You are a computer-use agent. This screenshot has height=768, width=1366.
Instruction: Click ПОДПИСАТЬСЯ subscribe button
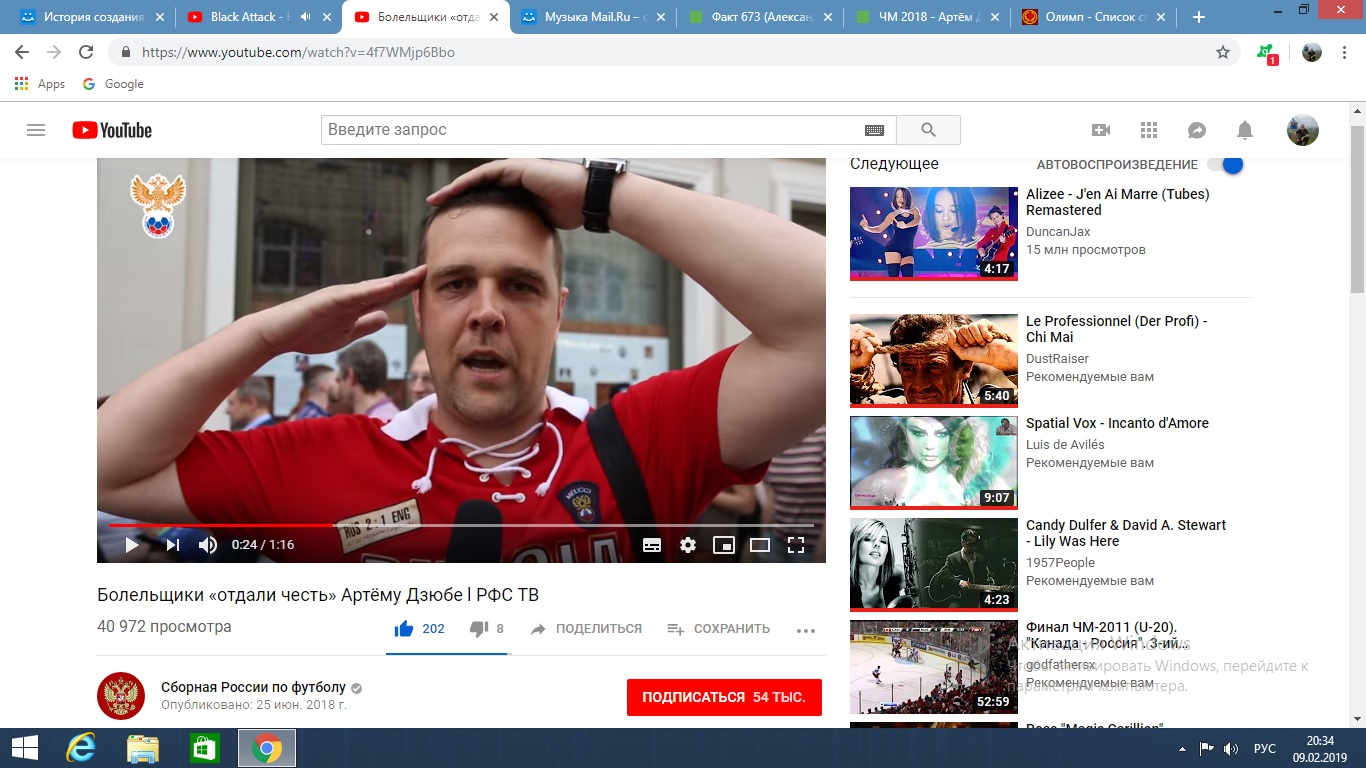coord(724,697)
